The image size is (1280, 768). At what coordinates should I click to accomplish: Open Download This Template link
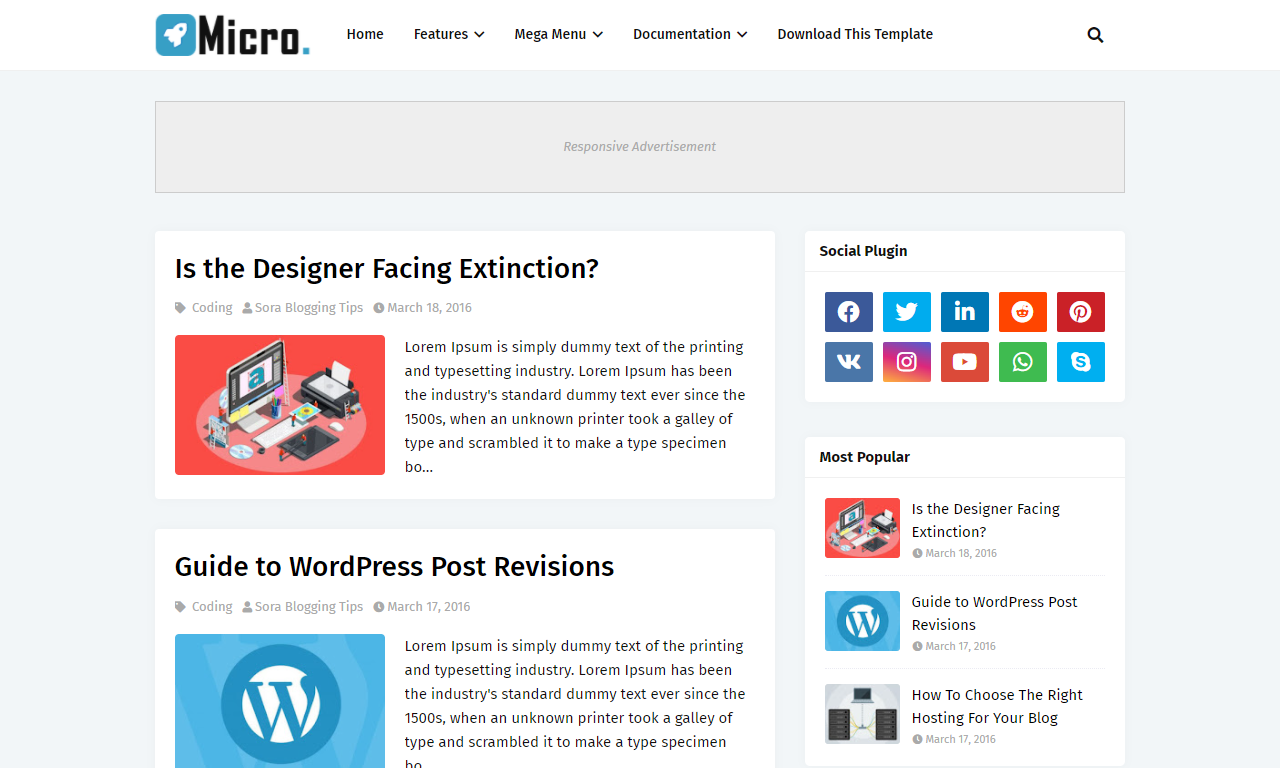point(855,34)
